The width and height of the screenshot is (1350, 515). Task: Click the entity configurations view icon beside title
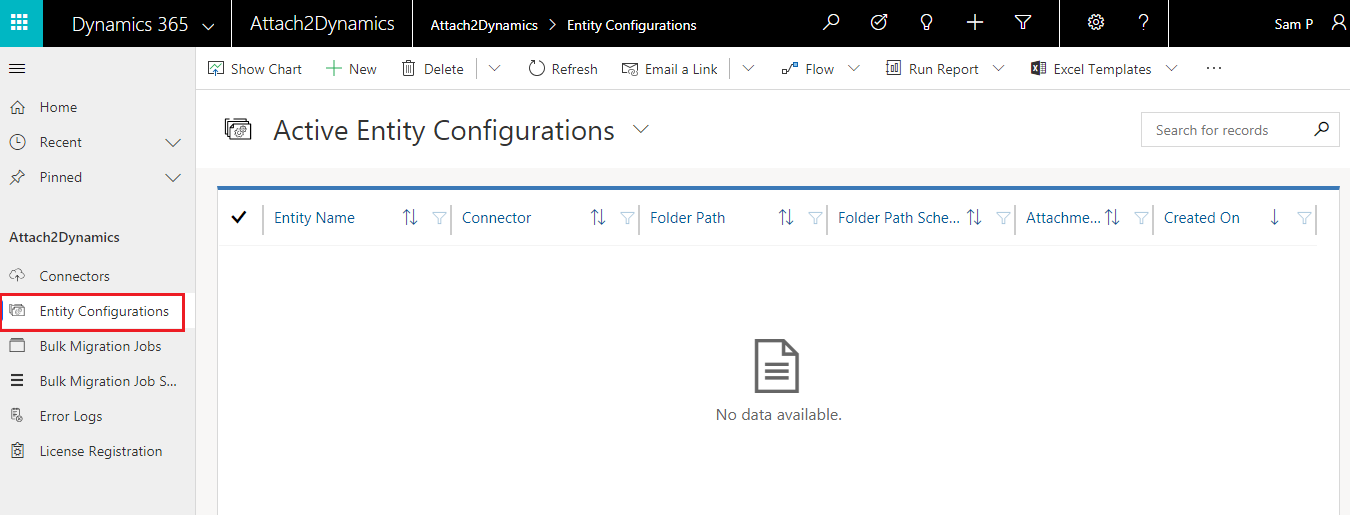coord(238,130)
